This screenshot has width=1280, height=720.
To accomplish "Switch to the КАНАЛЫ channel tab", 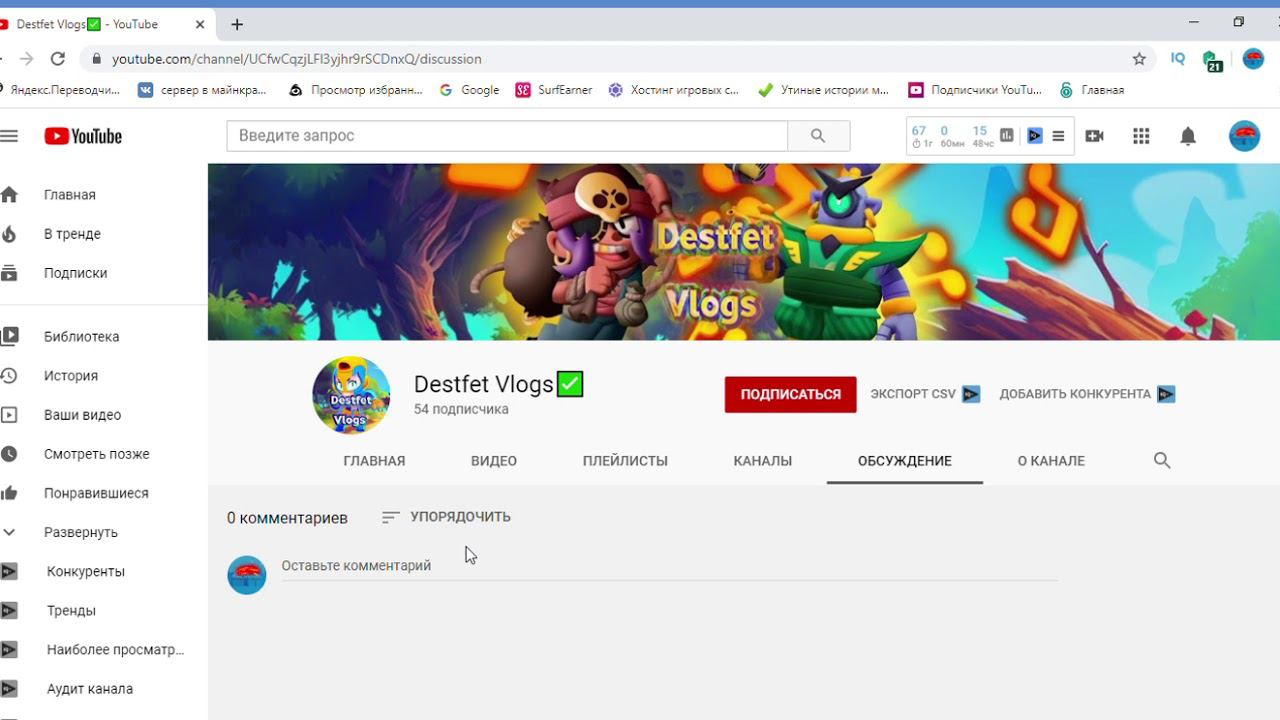I will click(x=763, y=461).
